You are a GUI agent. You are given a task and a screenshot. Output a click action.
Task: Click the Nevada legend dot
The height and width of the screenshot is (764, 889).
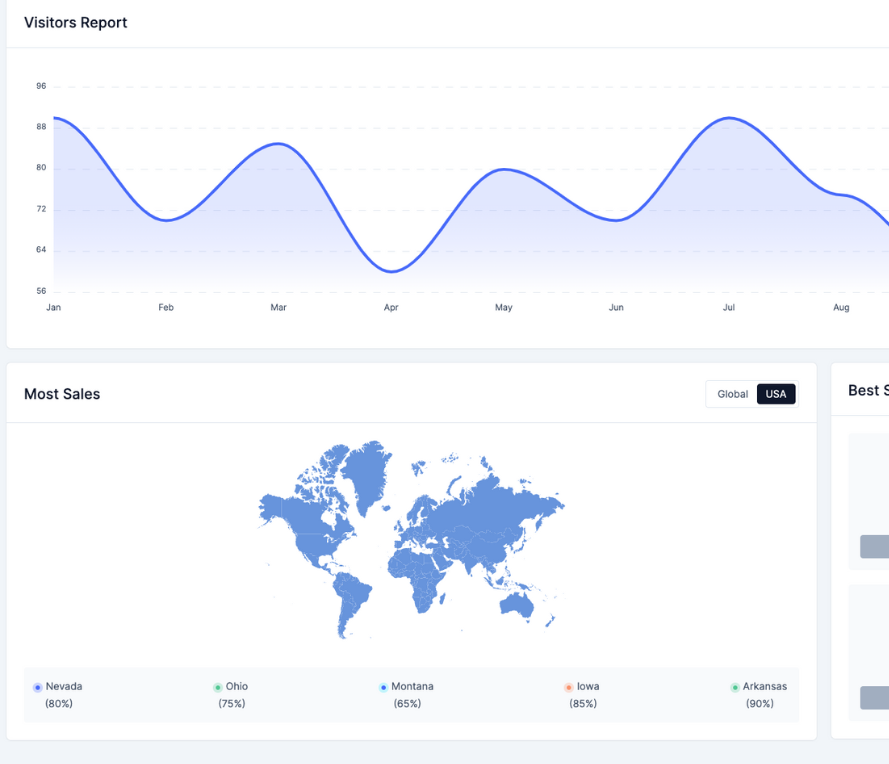38,688
